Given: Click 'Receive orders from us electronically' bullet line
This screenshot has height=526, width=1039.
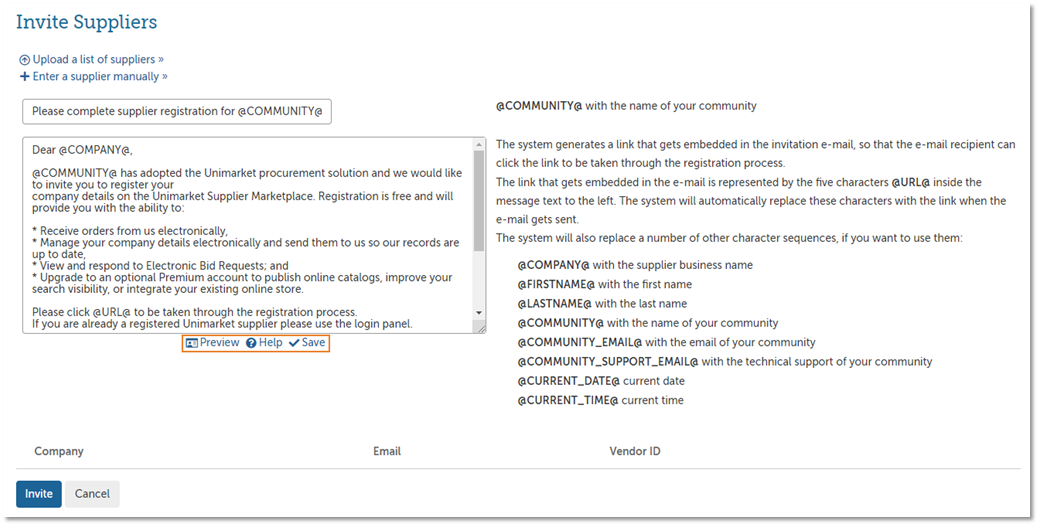Looking at the screenshot, I should coord(130,231).
